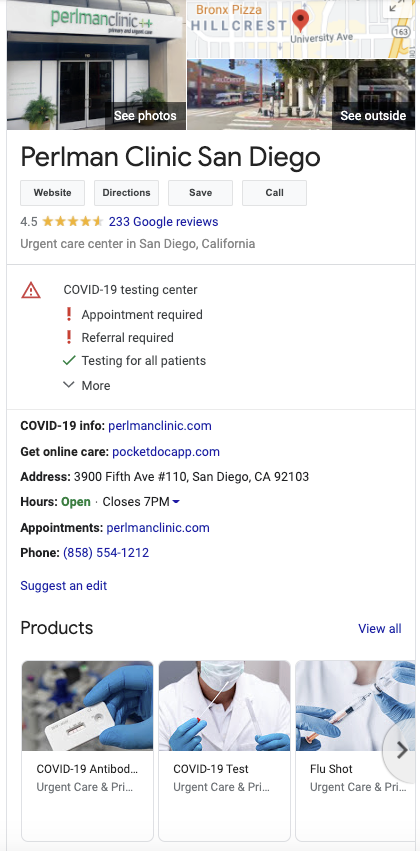This screenshot has height=851, width=420.
Task: Click Suggest an edit
Action: tap(63, 586)
